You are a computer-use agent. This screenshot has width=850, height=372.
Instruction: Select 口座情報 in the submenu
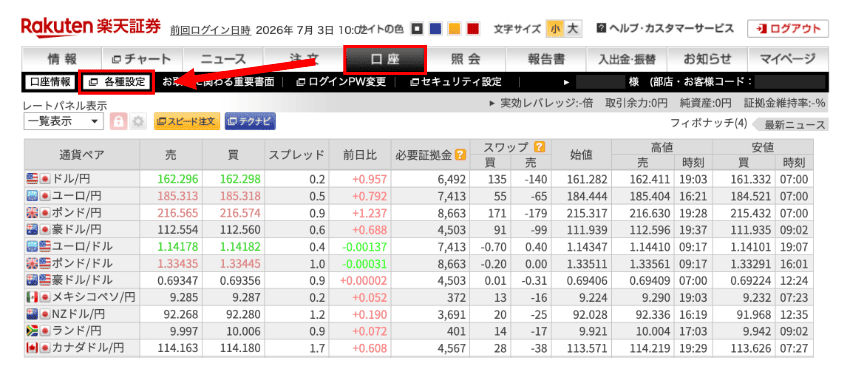tap(50, 82)
